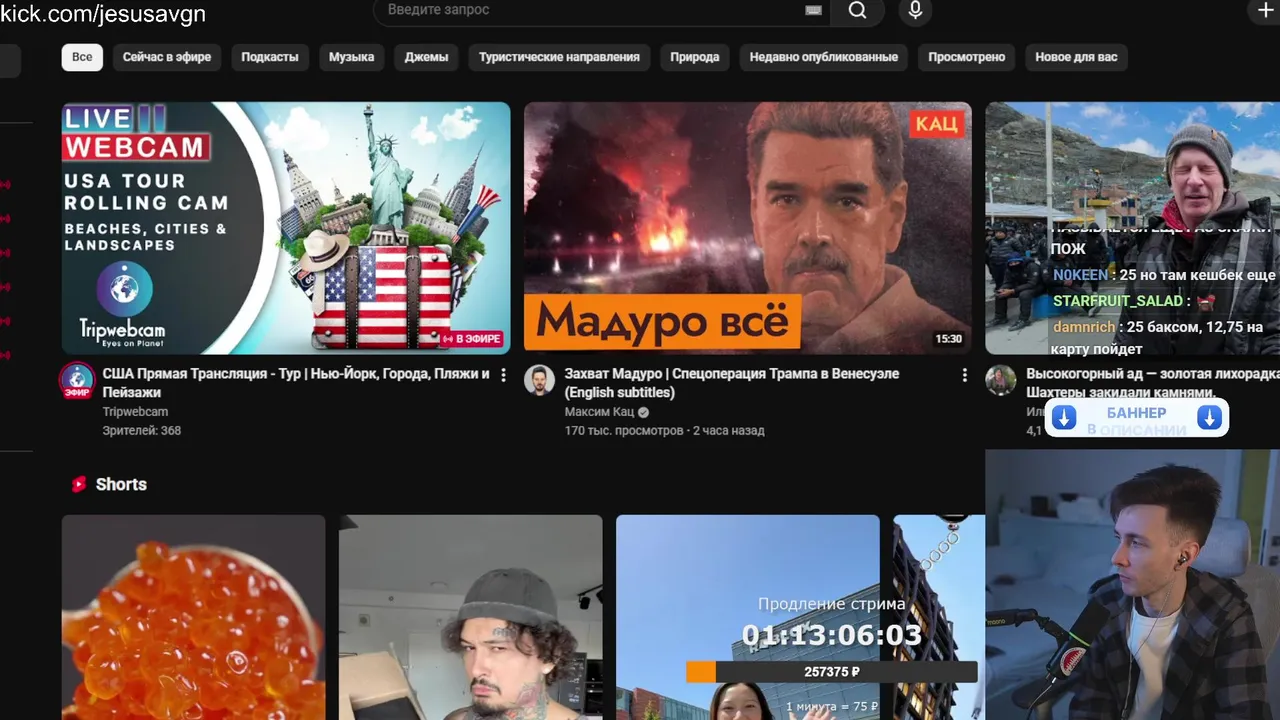Open the Shorts video with glass building
Screen dimensions: 1280x720
tap(748, 617)
